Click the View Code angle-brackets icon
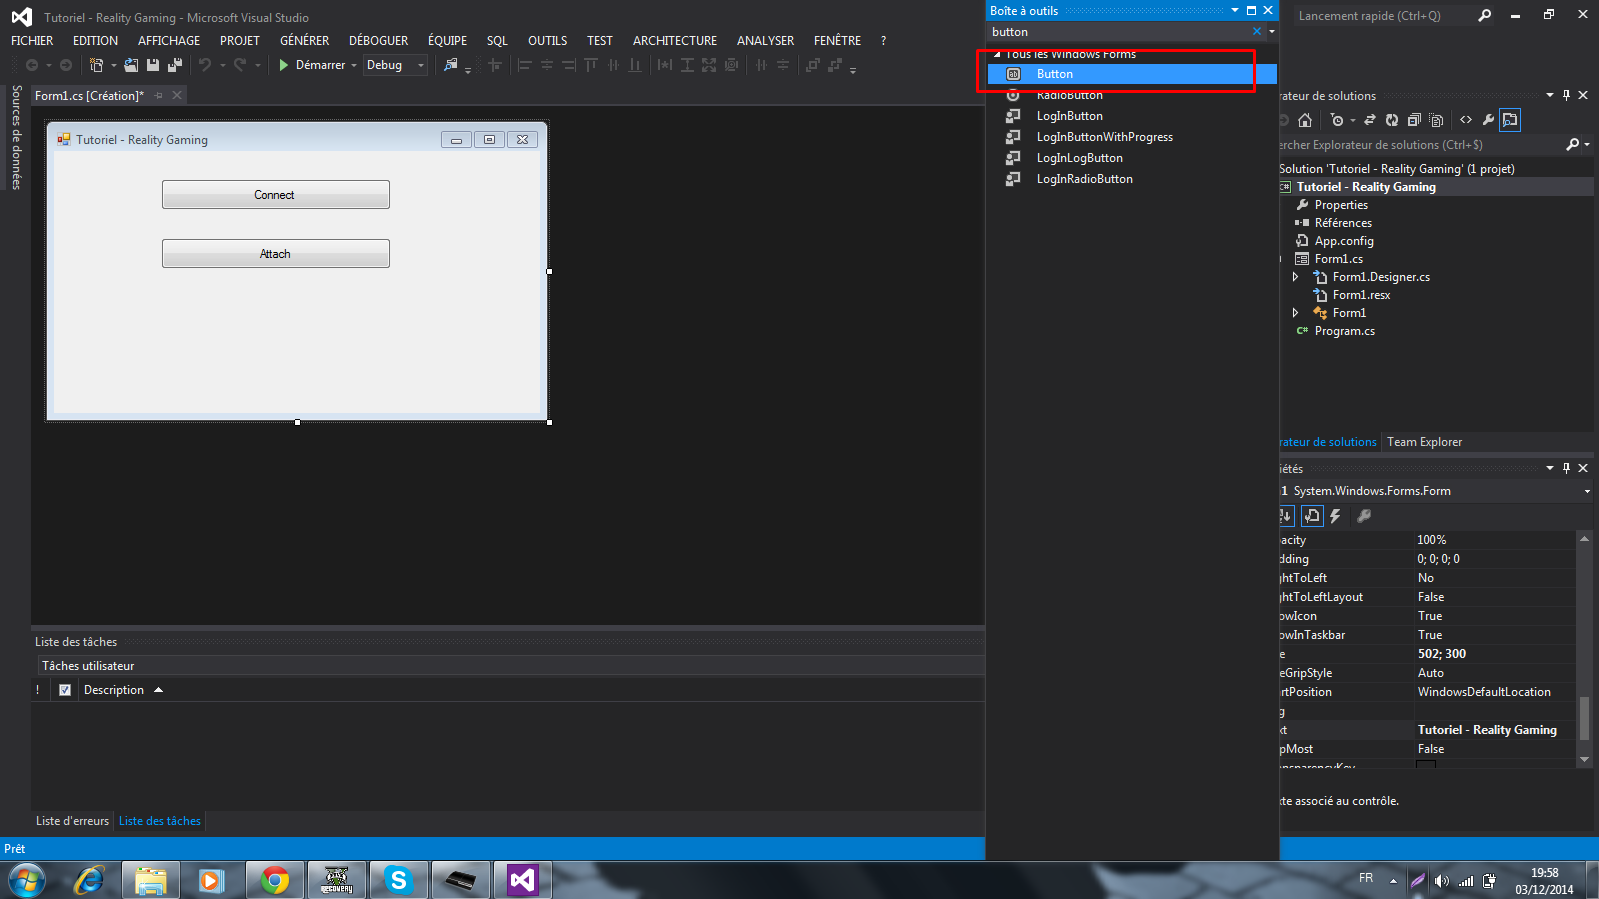 [x=1466, y=120]
